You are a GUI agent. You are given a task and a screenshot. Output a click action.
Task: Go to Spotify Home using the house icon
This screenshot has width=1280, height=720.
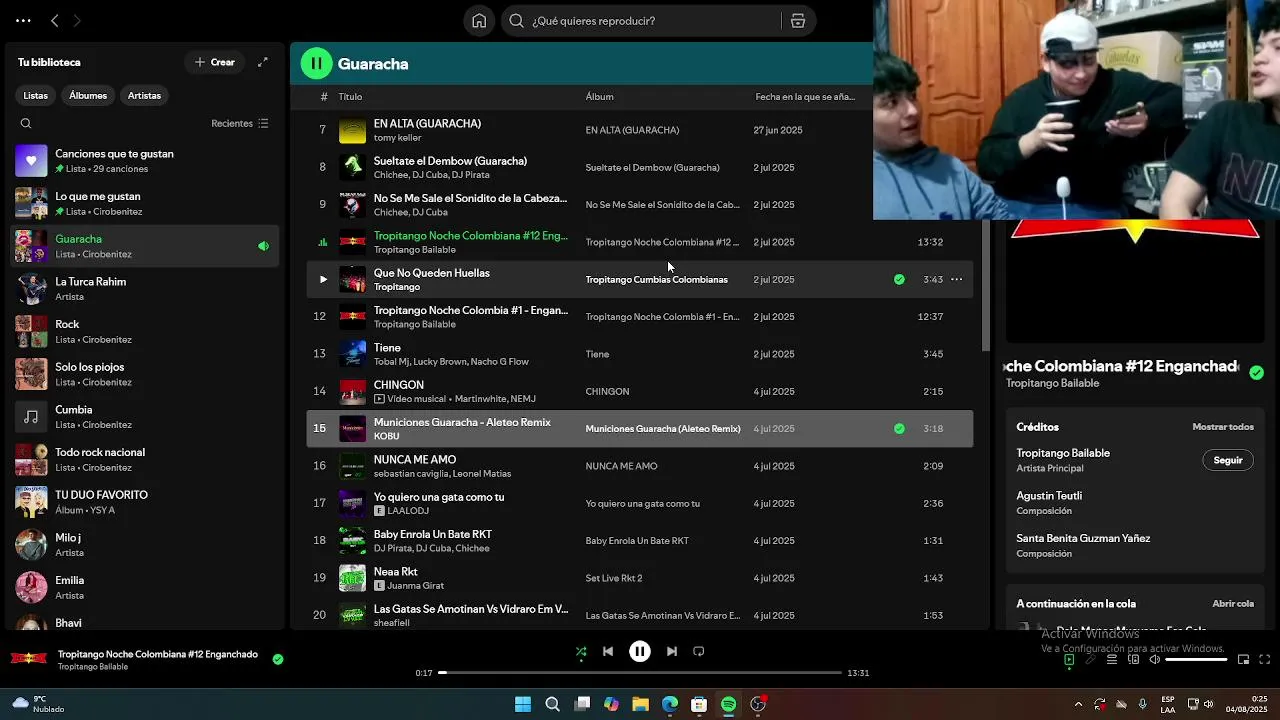(479, 21)
